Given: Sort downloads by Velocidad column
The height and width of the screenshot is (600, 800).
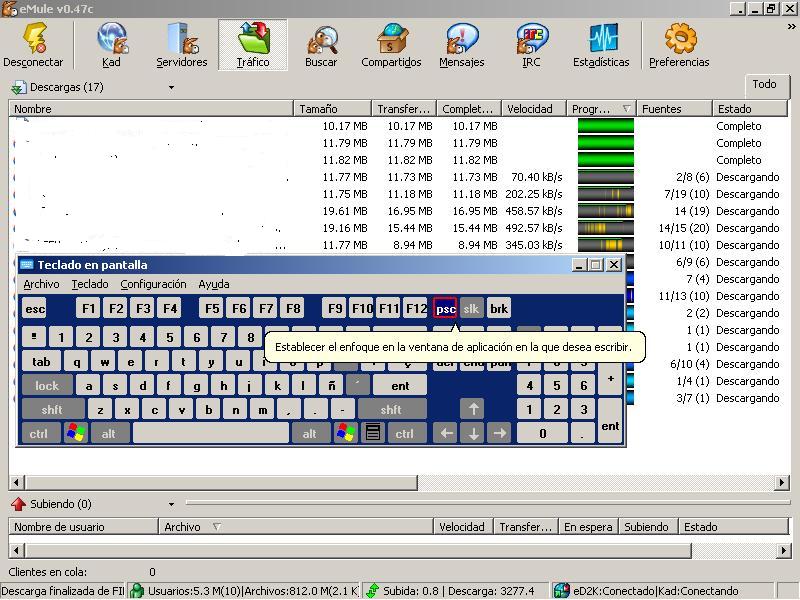Looking at the screenshot, I should (534, 109).
